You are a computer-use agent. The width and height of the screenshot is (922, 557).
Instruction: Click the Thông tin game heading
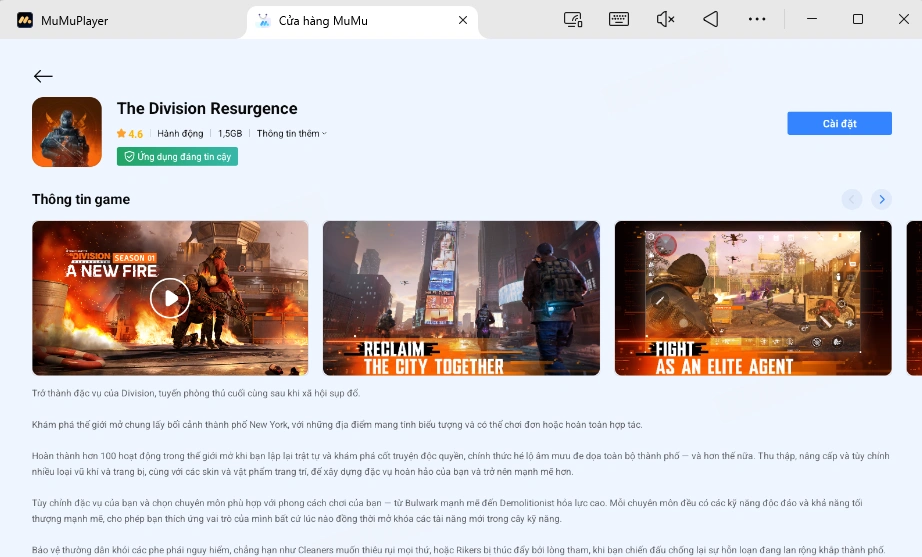point(81,199)
